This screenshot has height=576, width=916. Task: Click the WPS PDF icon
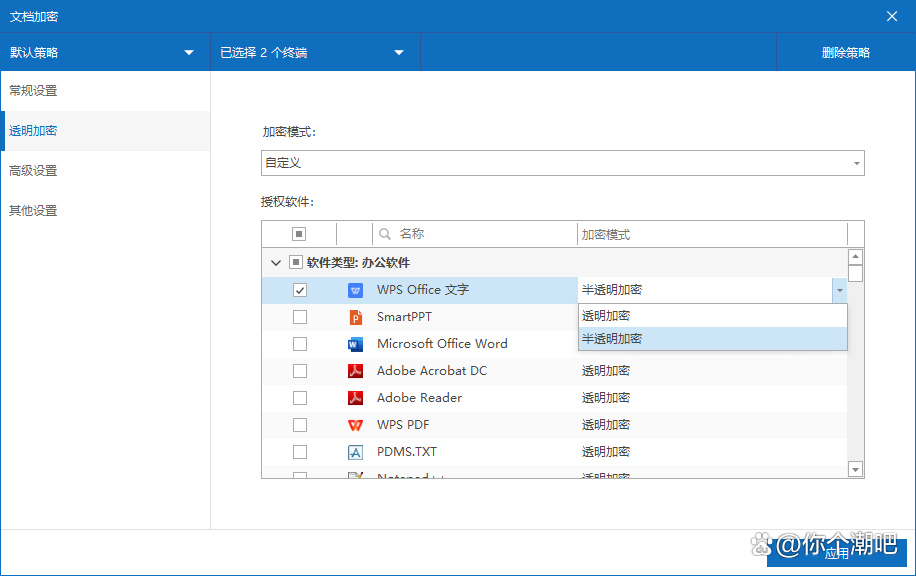(x=355, y=425)
